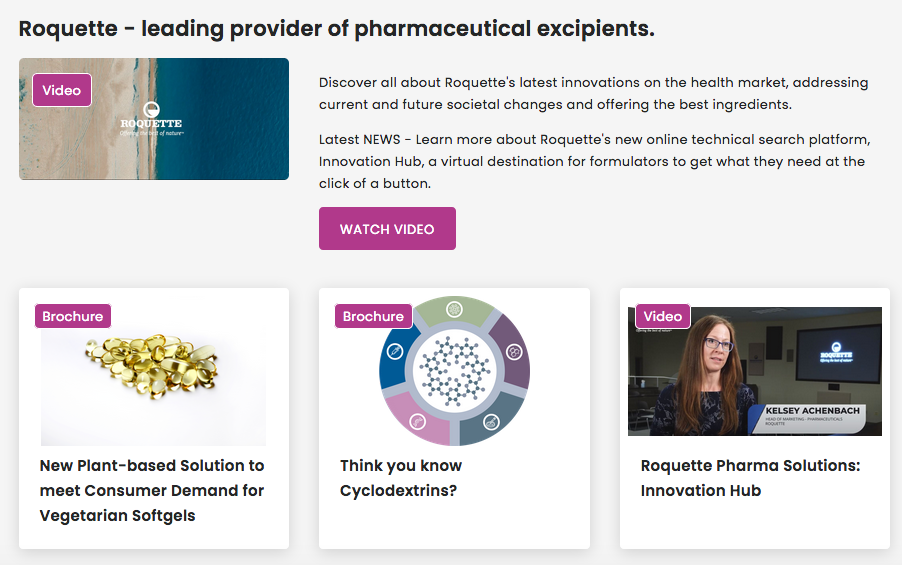Click the WATCH VIDEO button
The image size is (902, 565).
pyautogui.click(x=387, y=228)
